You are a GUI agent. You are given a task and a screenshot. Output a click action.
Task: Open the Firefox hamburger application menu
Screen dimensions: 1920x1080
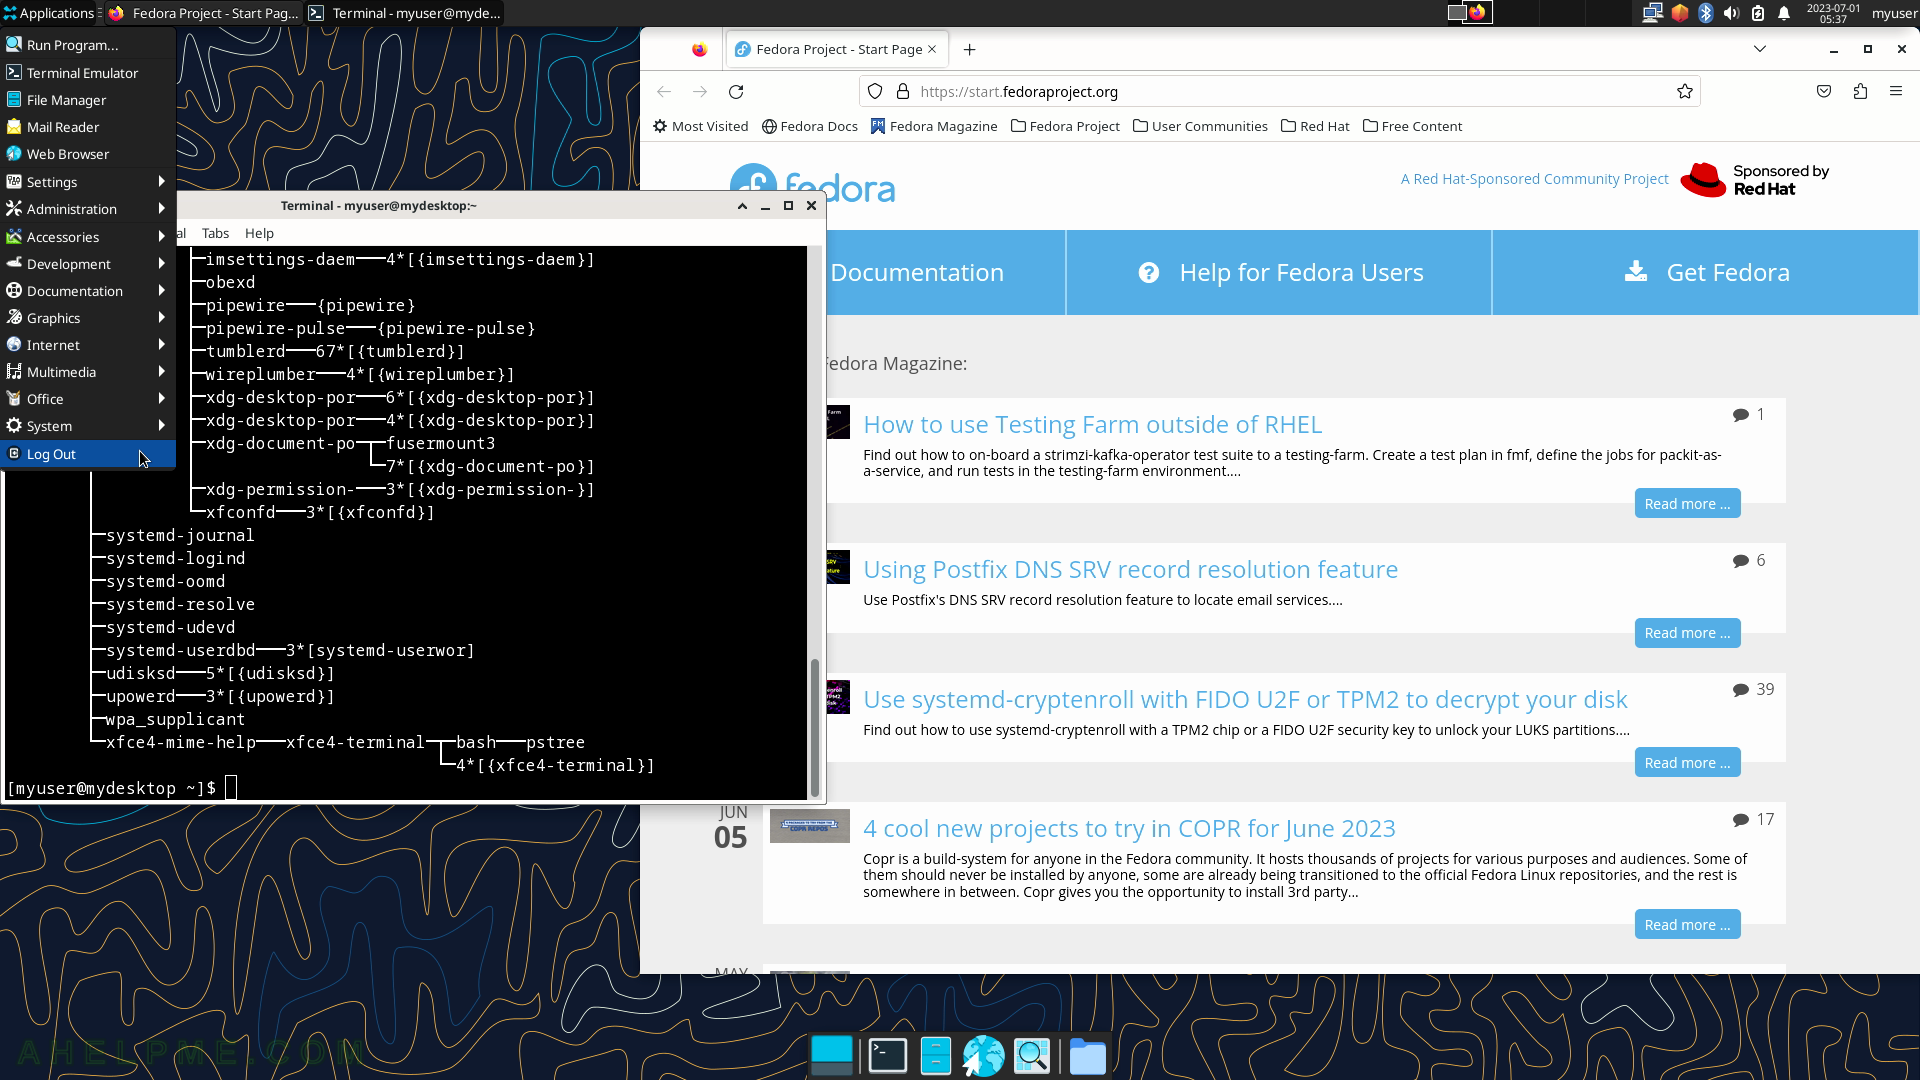[1896, 92]
